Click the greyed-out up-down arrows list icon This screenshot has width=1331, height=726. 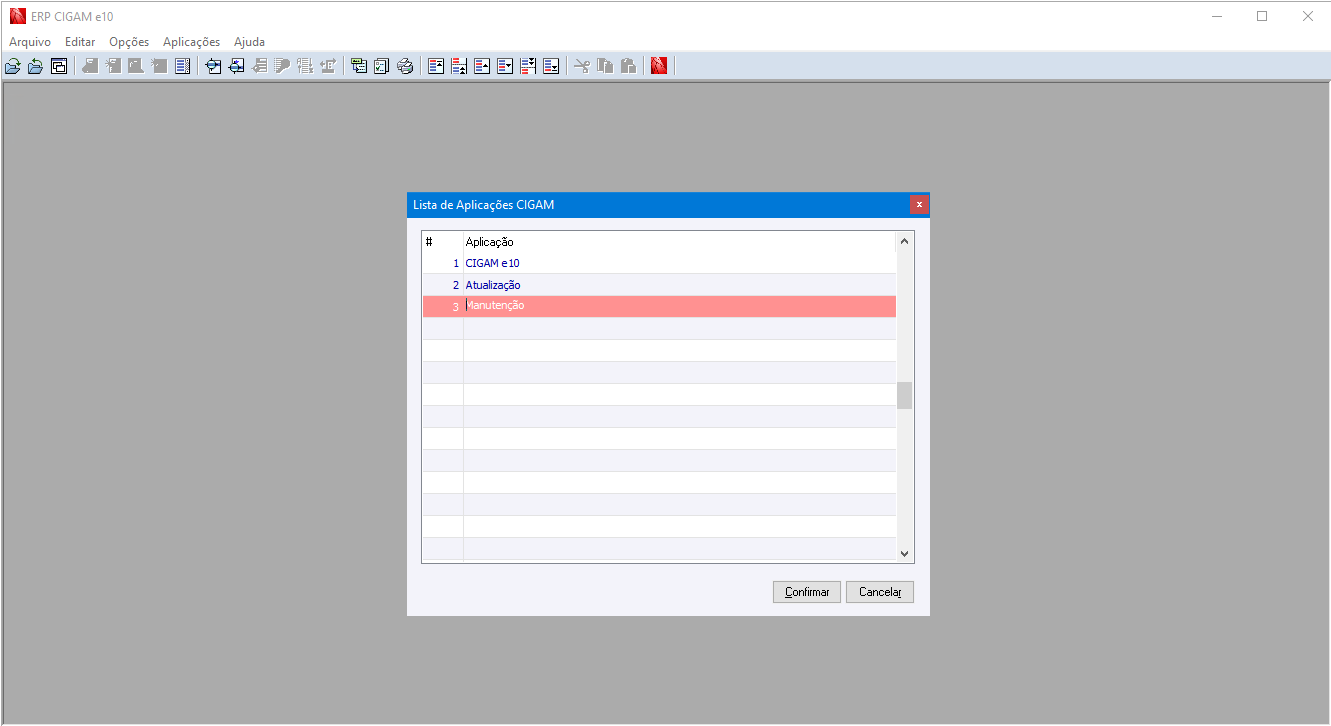click(306, 66)
